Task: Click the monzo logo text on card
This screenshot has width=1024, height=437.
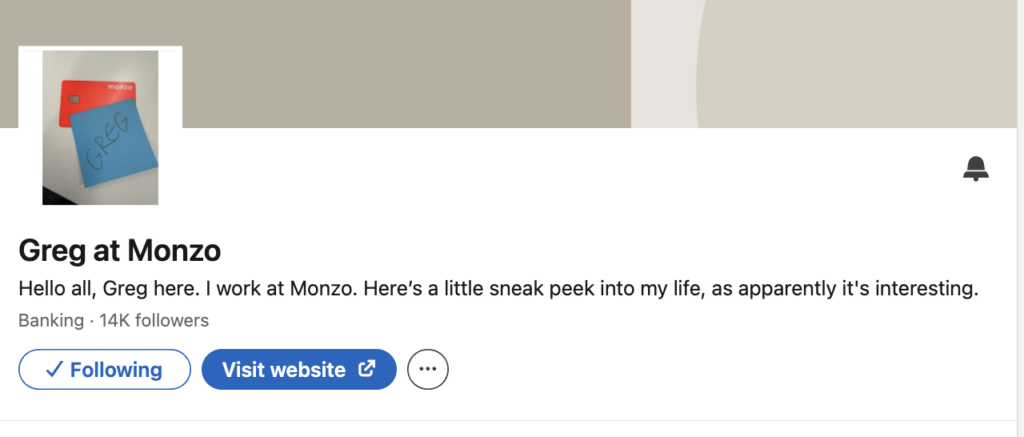Action: tap(120, 87)
